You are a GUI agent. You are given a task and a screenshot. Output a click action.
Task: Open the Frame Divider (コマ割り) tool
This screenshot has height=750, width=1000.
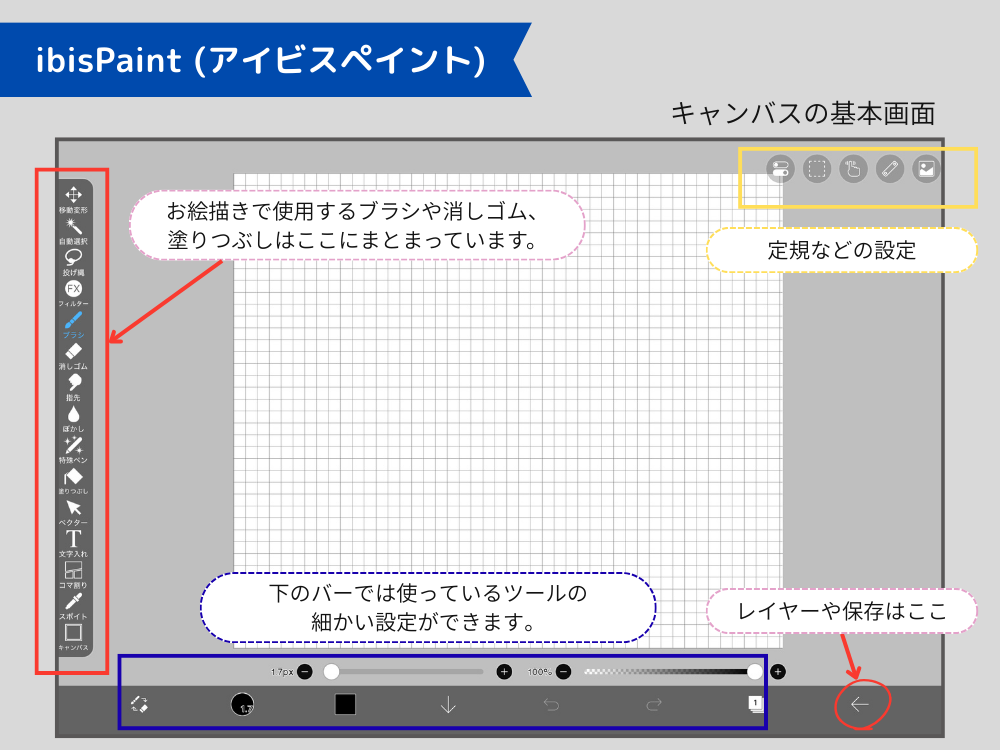click(x=73, y=570)
